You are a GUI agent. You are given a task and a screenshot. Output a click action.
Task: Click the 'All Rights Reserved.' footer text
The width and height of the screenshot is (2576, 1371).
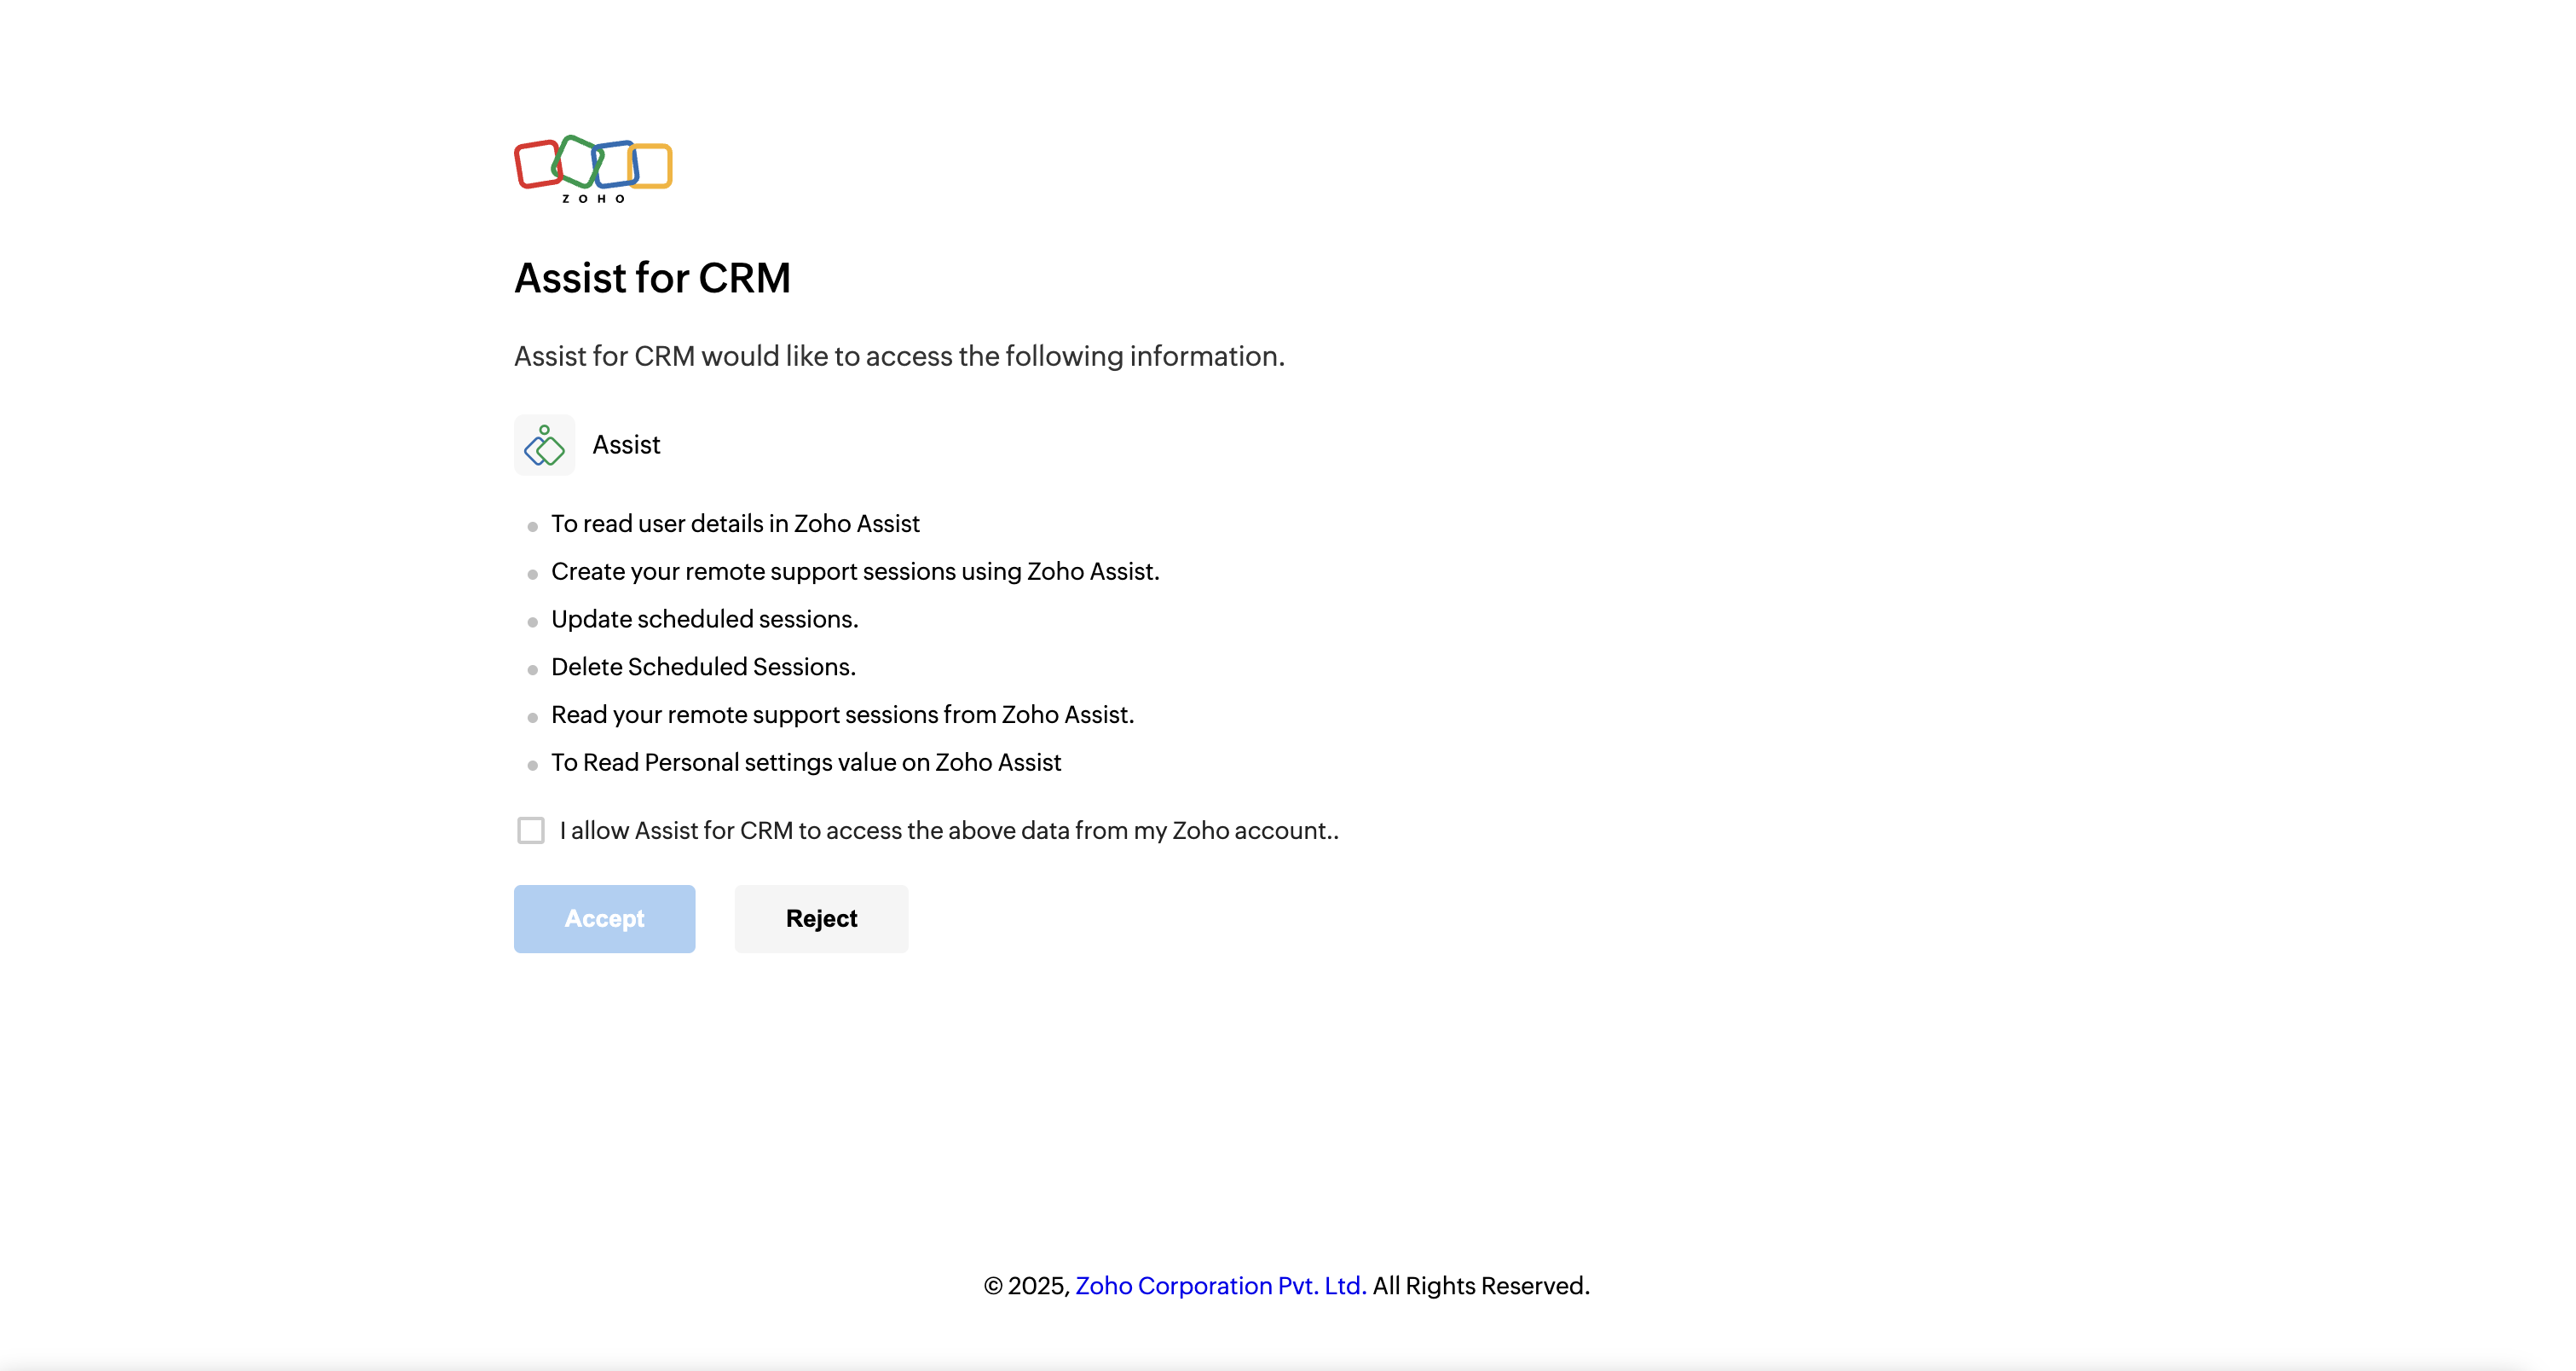tap(1481, 1286)
